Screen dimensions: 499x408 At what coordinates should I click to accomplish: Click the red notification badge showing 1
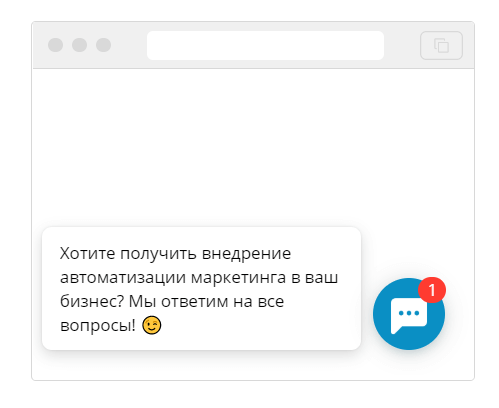pos(432,290)
